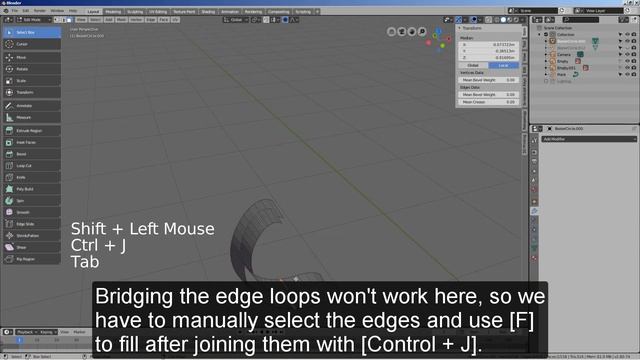Select the Rotate tool

(32, 69)
